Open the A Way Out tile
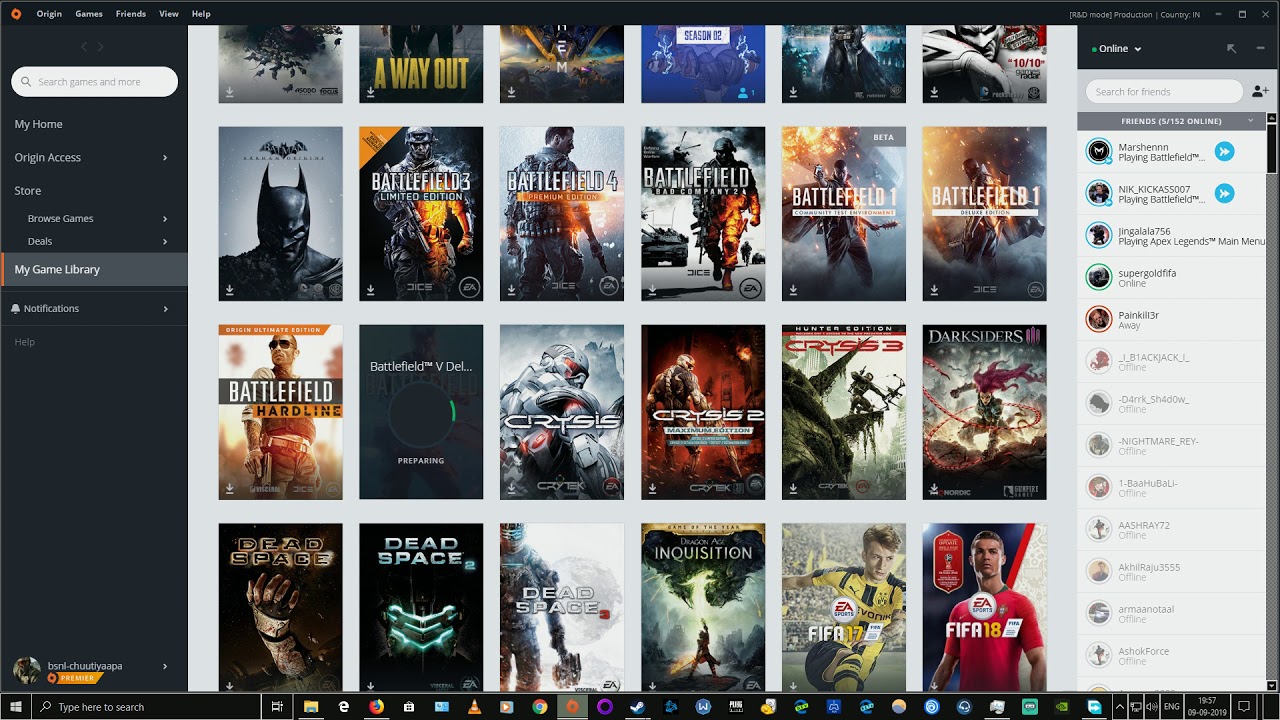The height and width of the screenshot is (720, 1280). click(x=421, y=64)
